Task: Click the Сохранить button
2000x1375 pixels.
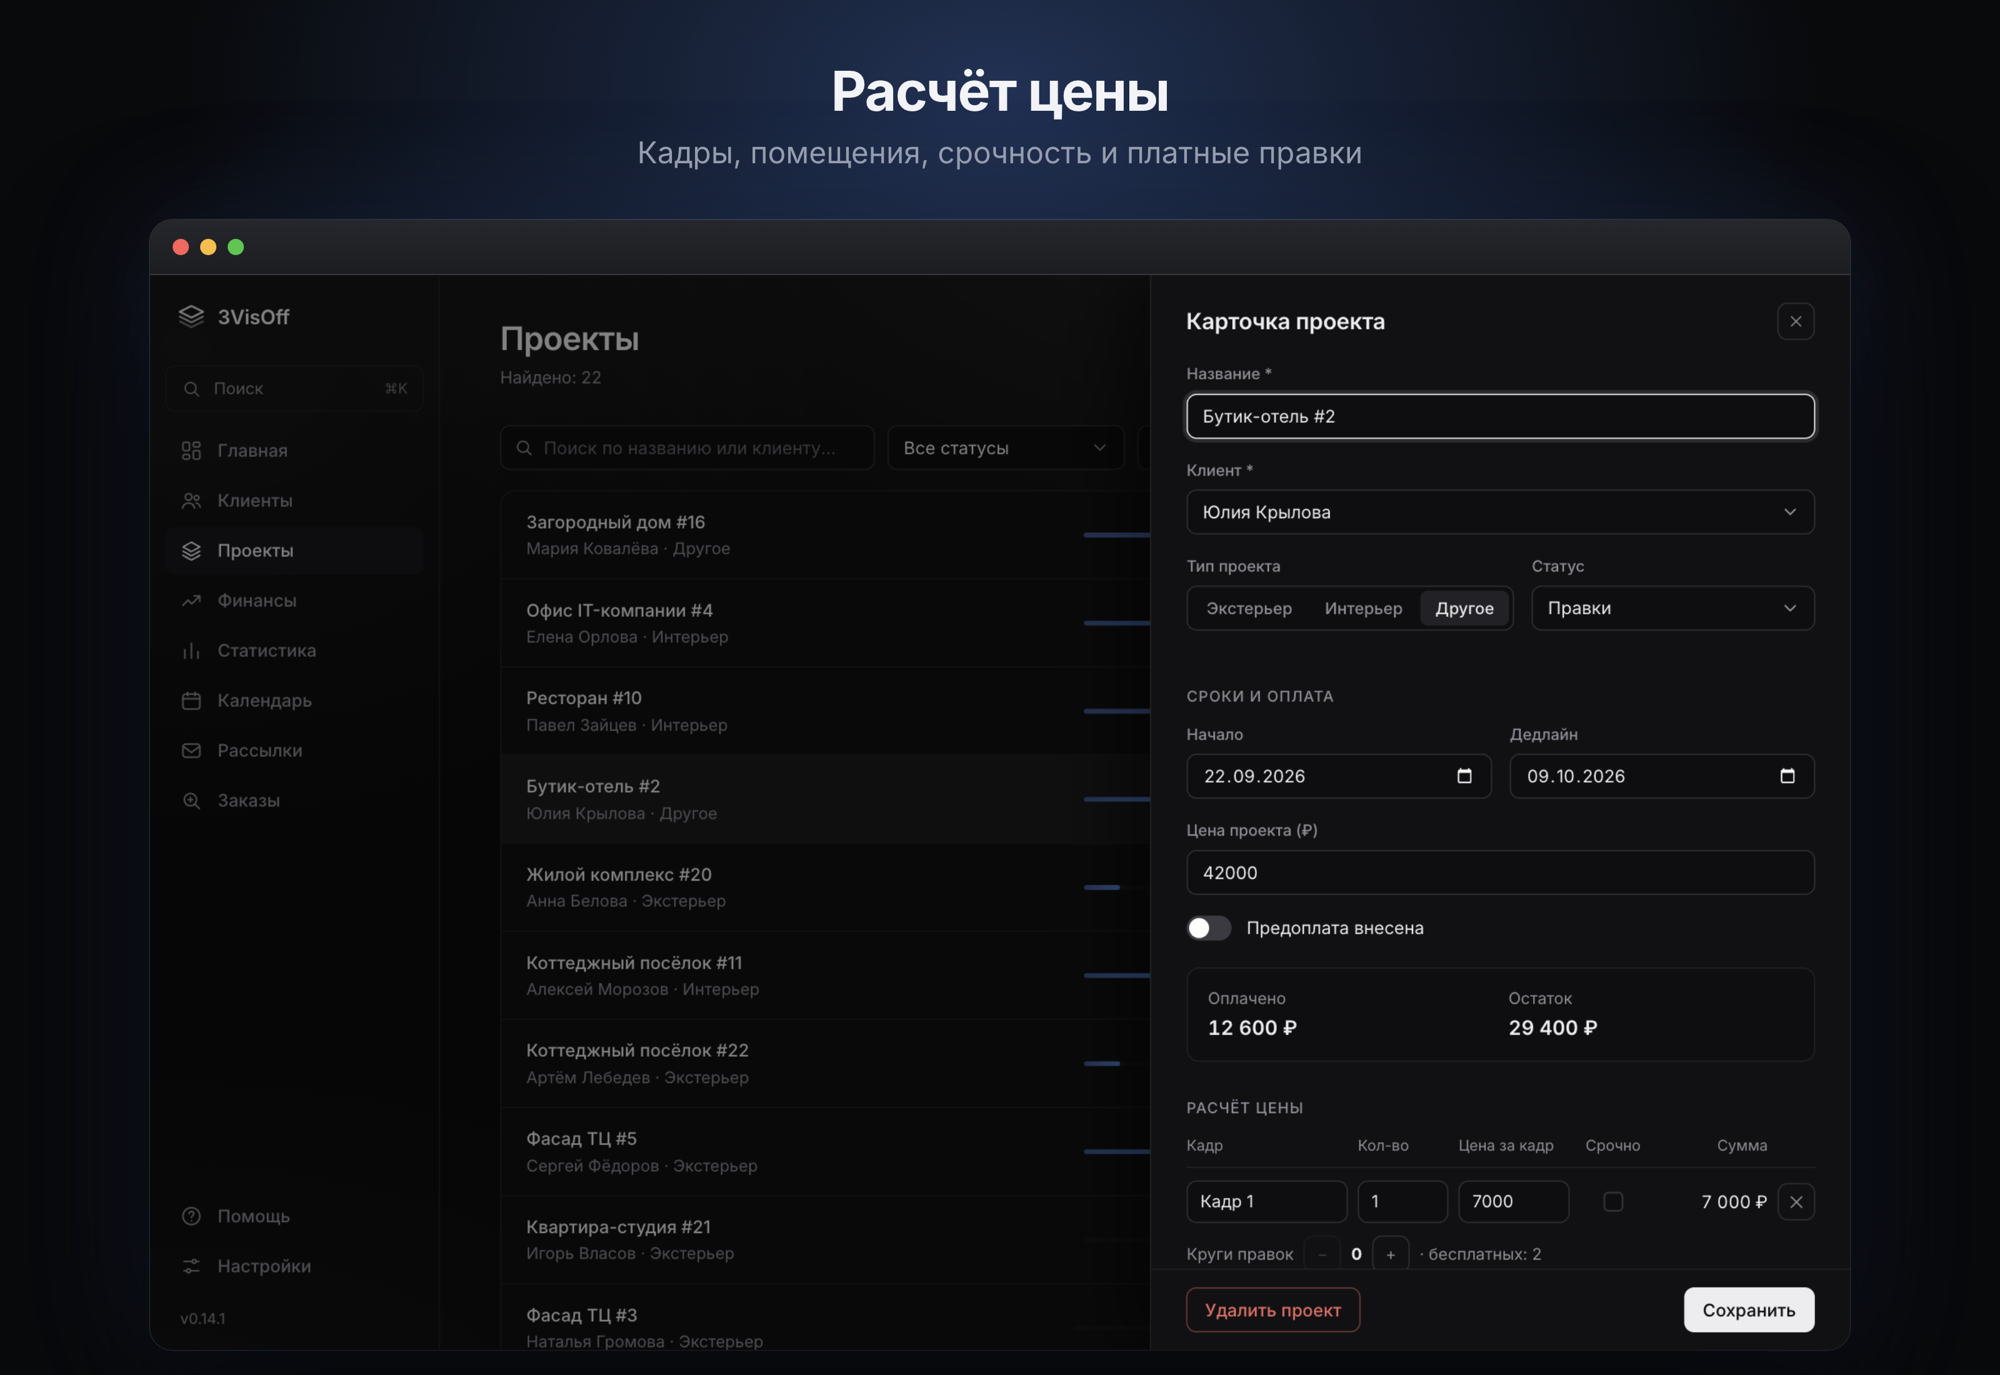Action: (1749, 1310)
